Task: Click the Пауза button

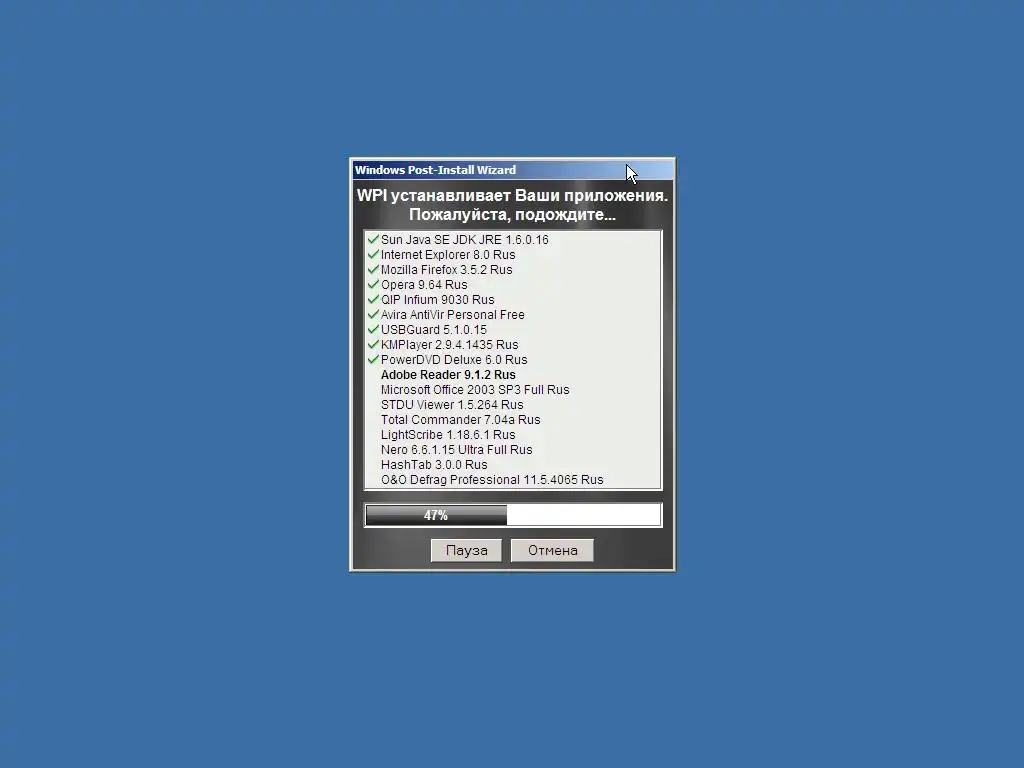Action: 466,551
